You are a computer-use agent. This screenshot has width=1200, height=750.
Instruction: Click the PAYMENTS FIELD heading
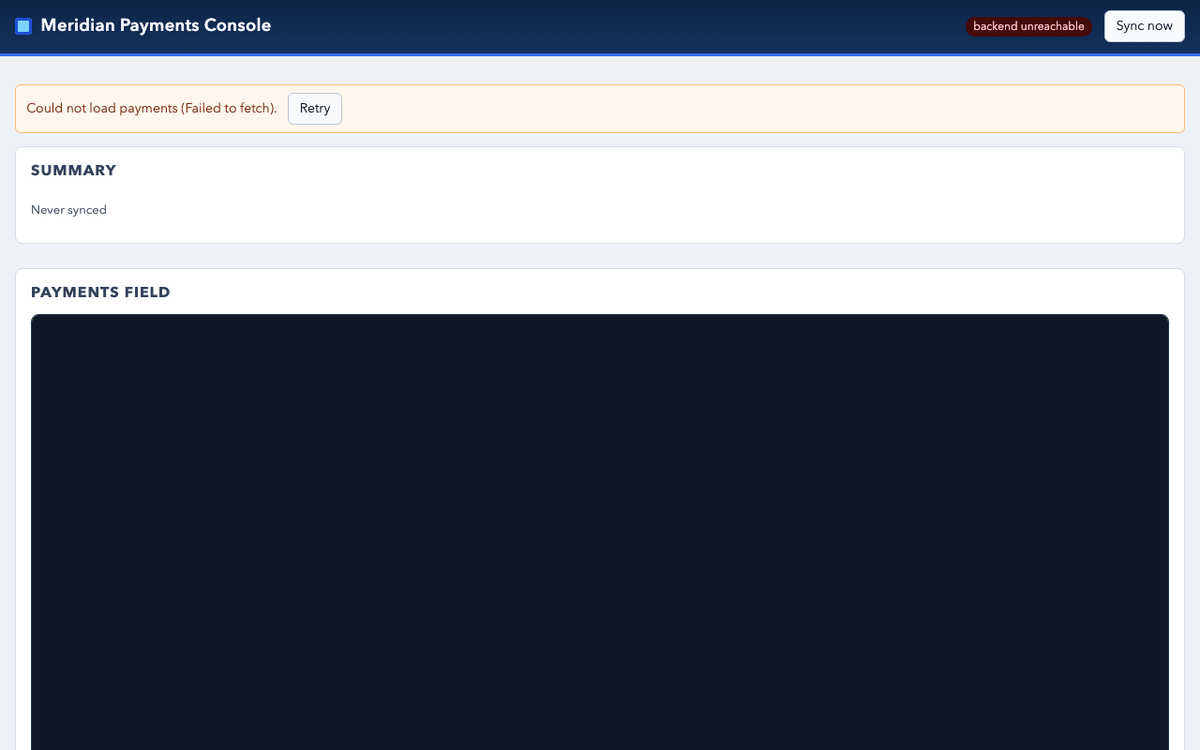pyautogui.click(x=101, y=293)
